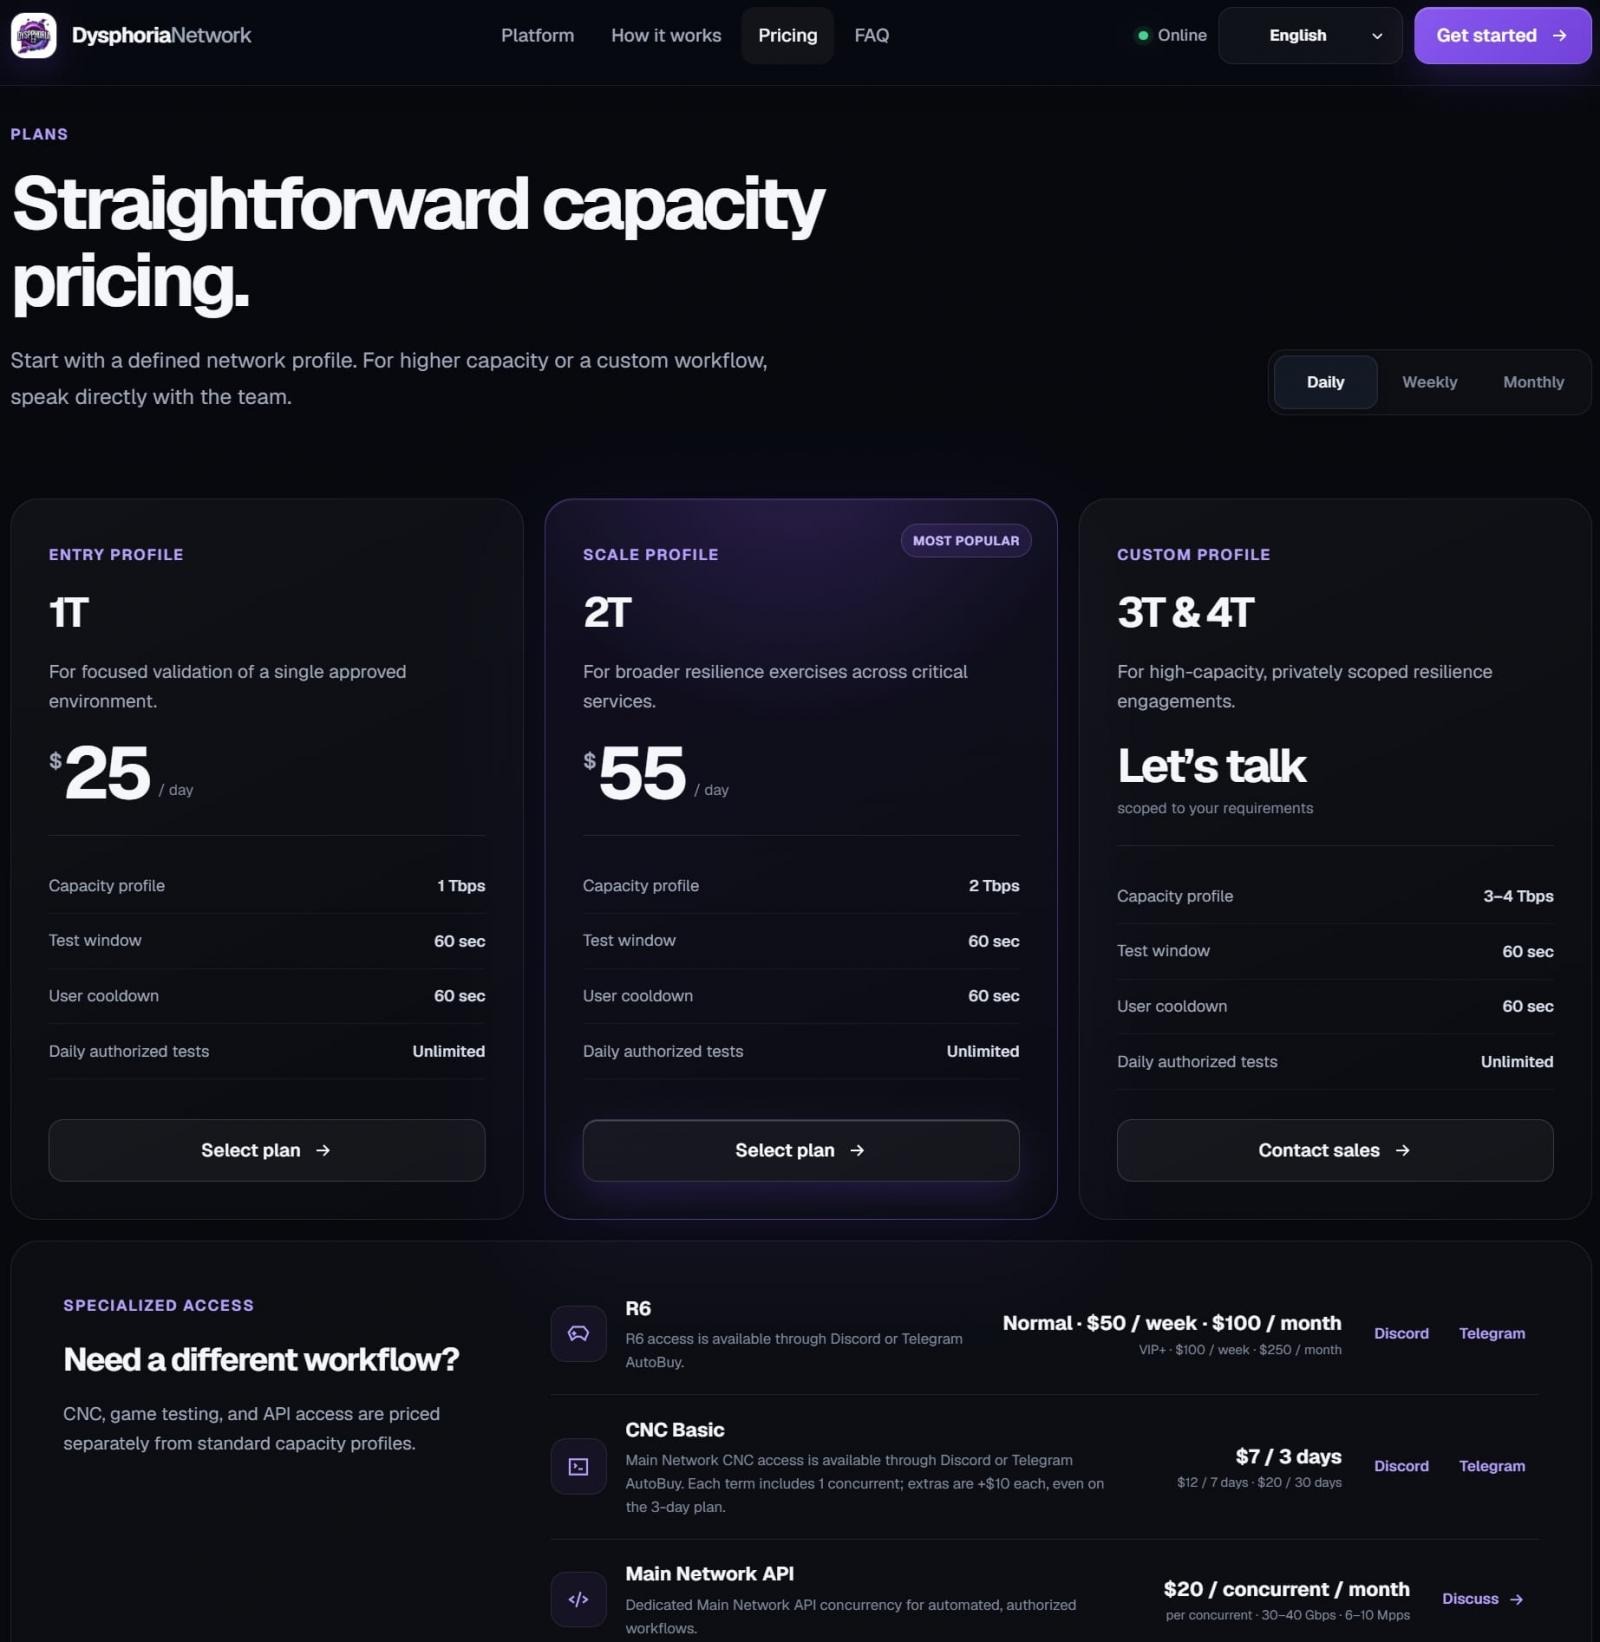Select plan for the 1T Entry Profile

[x=267, y=1150]
